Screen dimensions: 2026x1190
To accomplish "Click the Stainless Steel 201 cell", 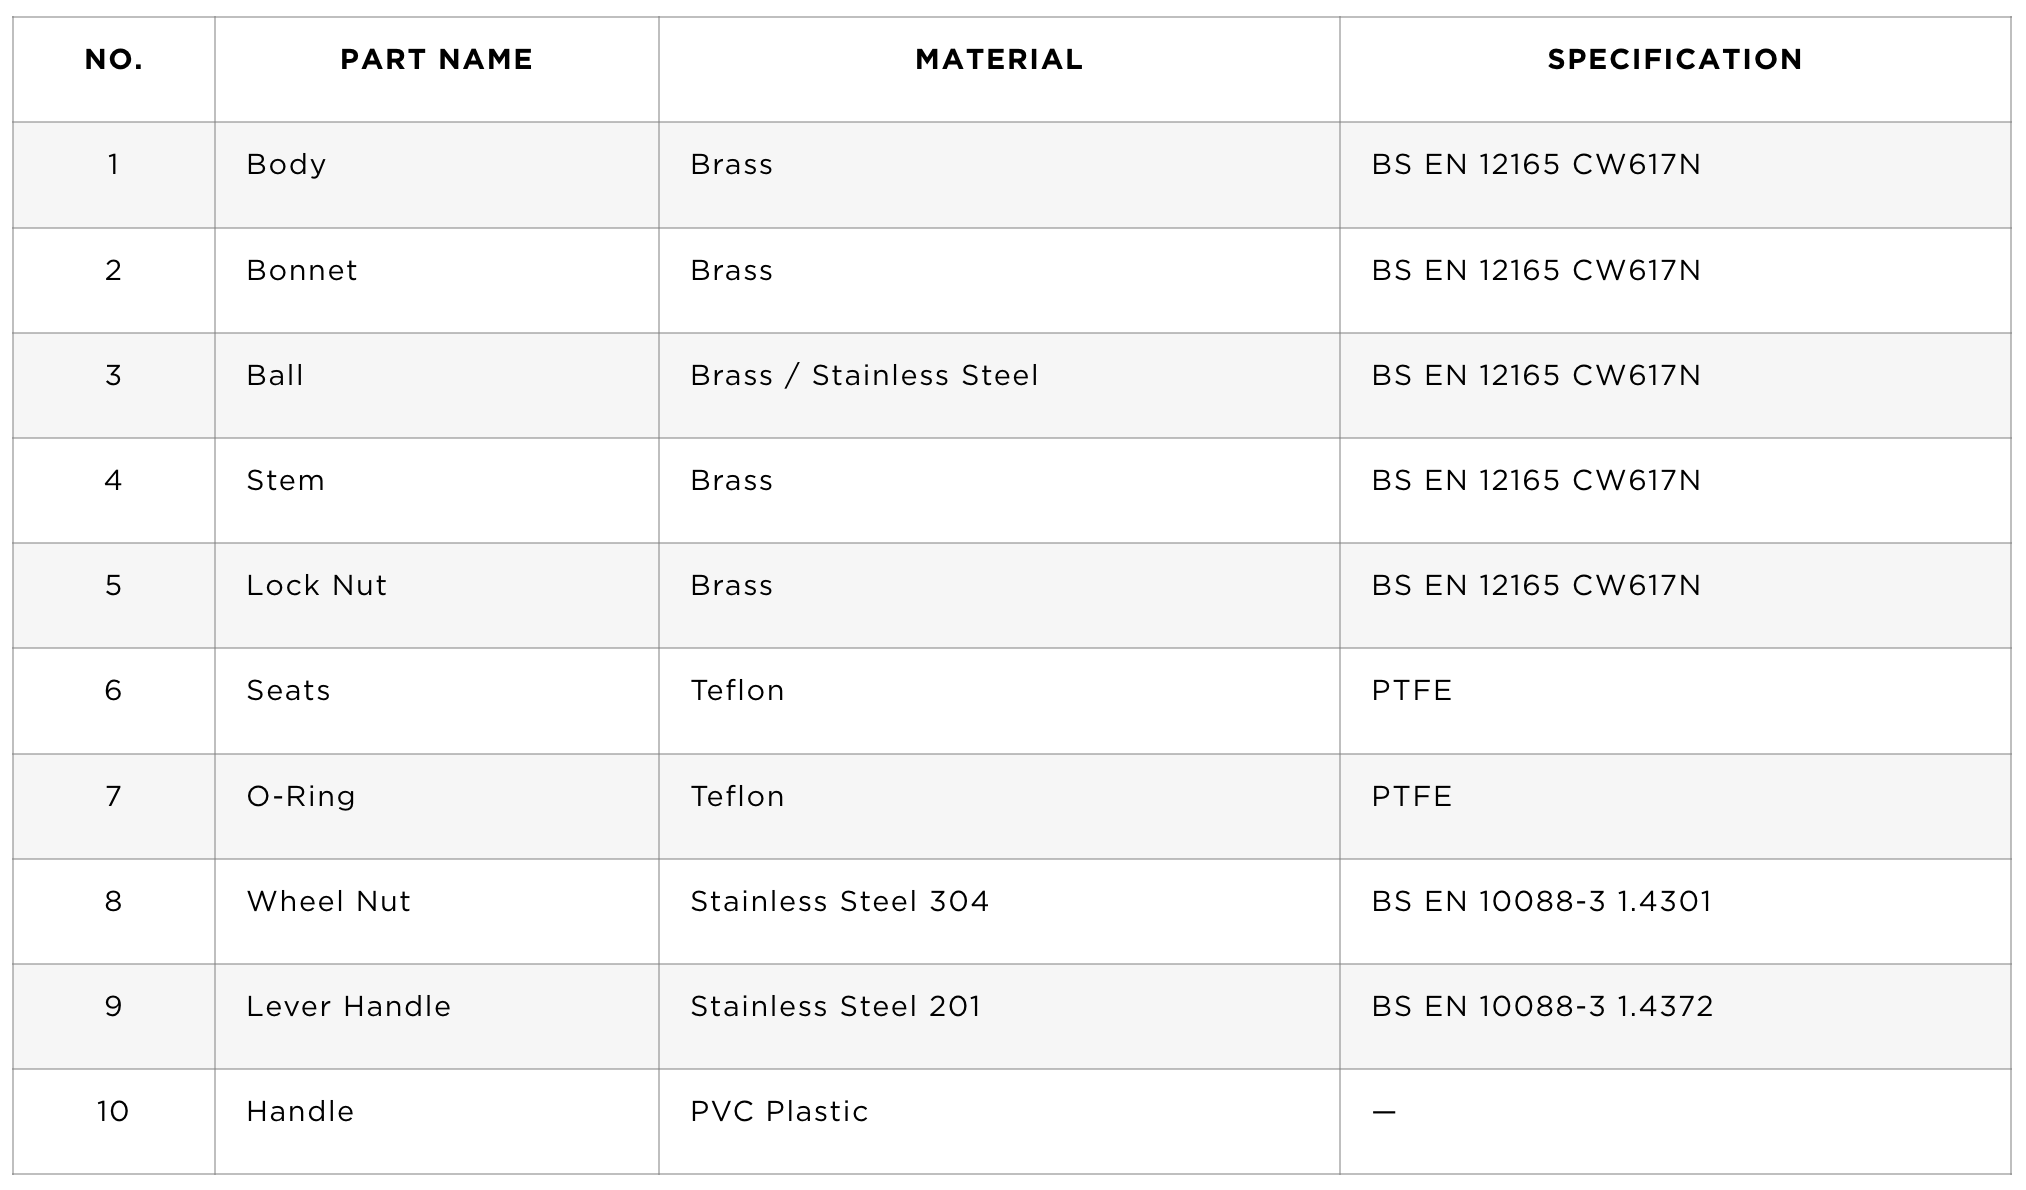I will click(x=999, y=1016).
